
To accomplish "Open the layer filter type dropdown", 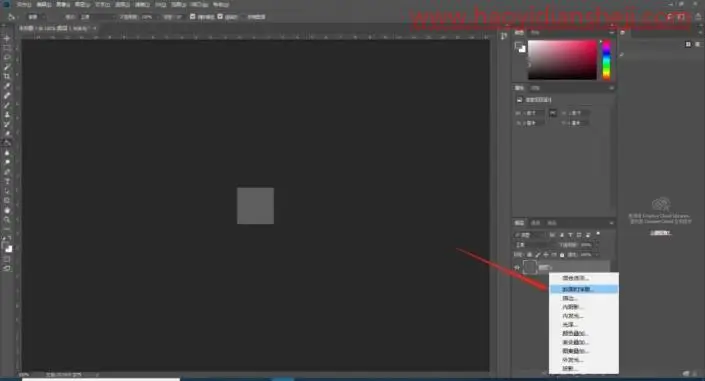I will 530,235.
